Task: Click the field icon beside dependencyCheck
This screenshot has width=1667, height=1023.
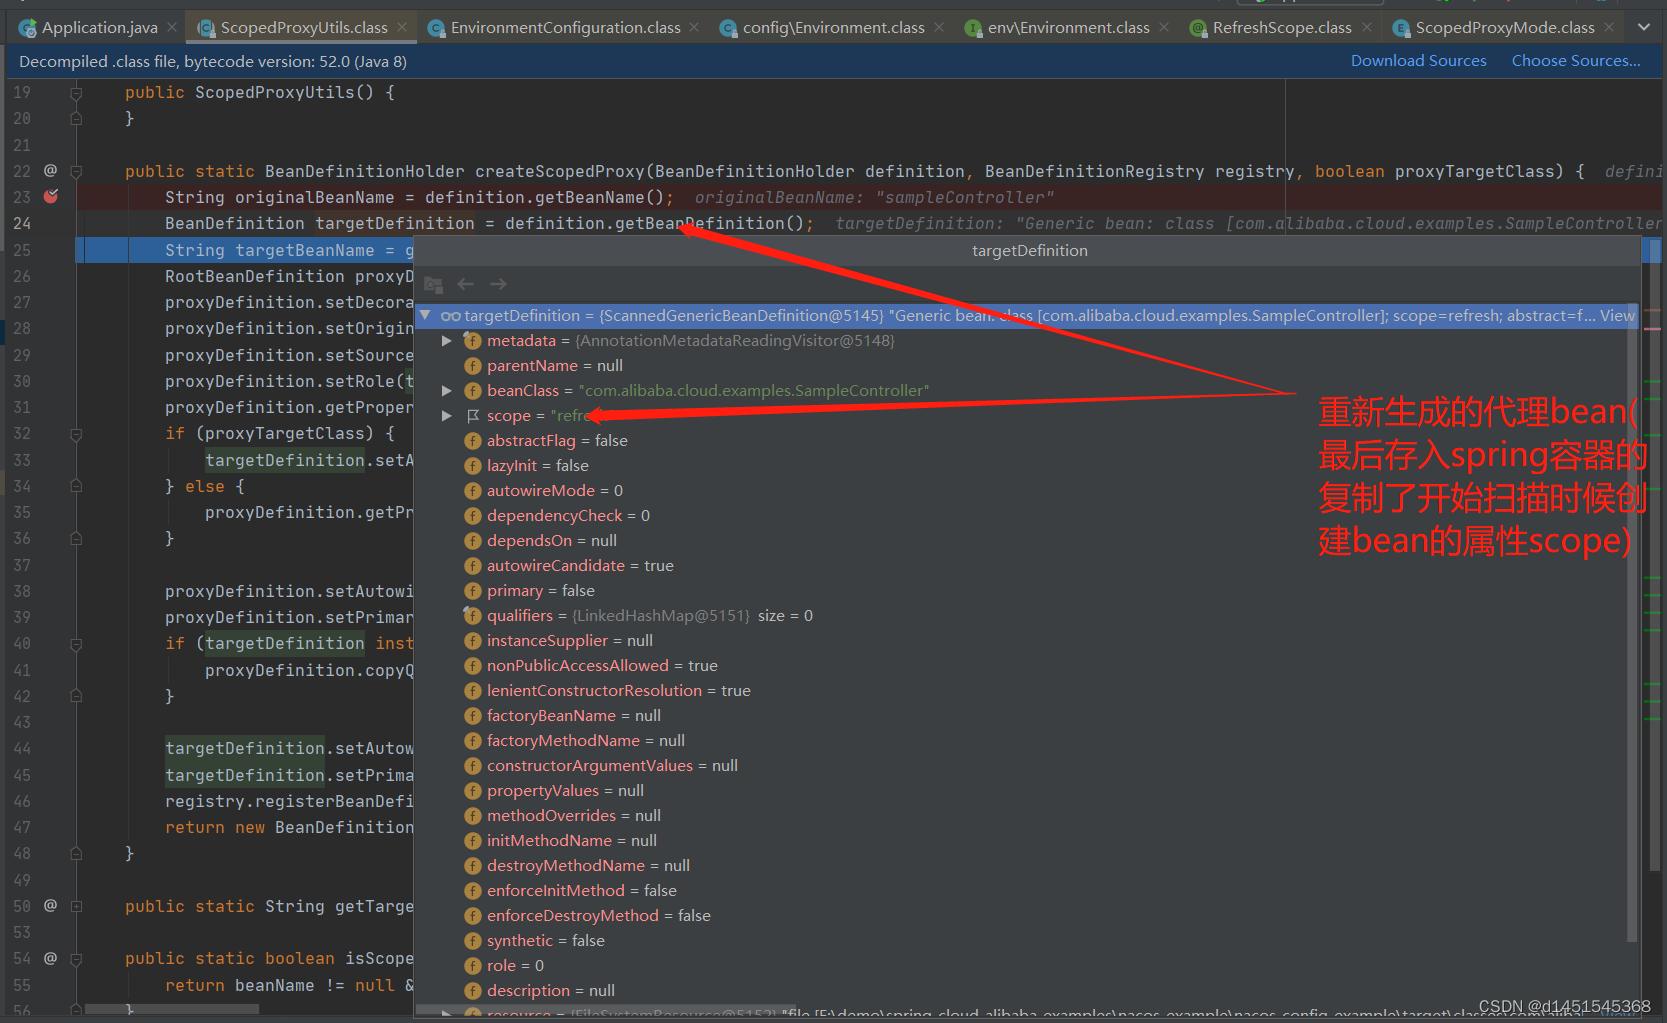Action: tap(473, 516)
